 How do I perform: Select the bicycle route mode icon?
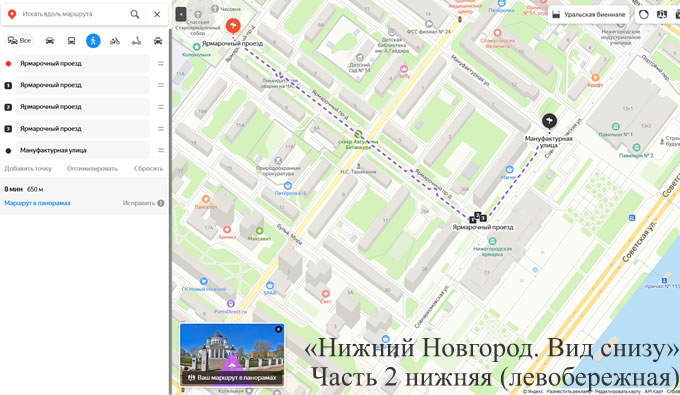(x=114, y=41)
